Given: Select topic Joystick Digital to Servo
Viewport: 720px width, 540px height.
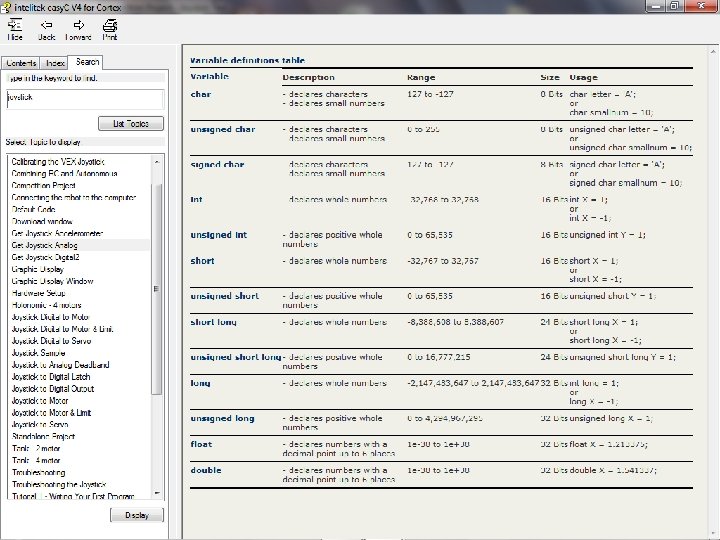Looking at the screenshot, I should [x=51, y=341].
